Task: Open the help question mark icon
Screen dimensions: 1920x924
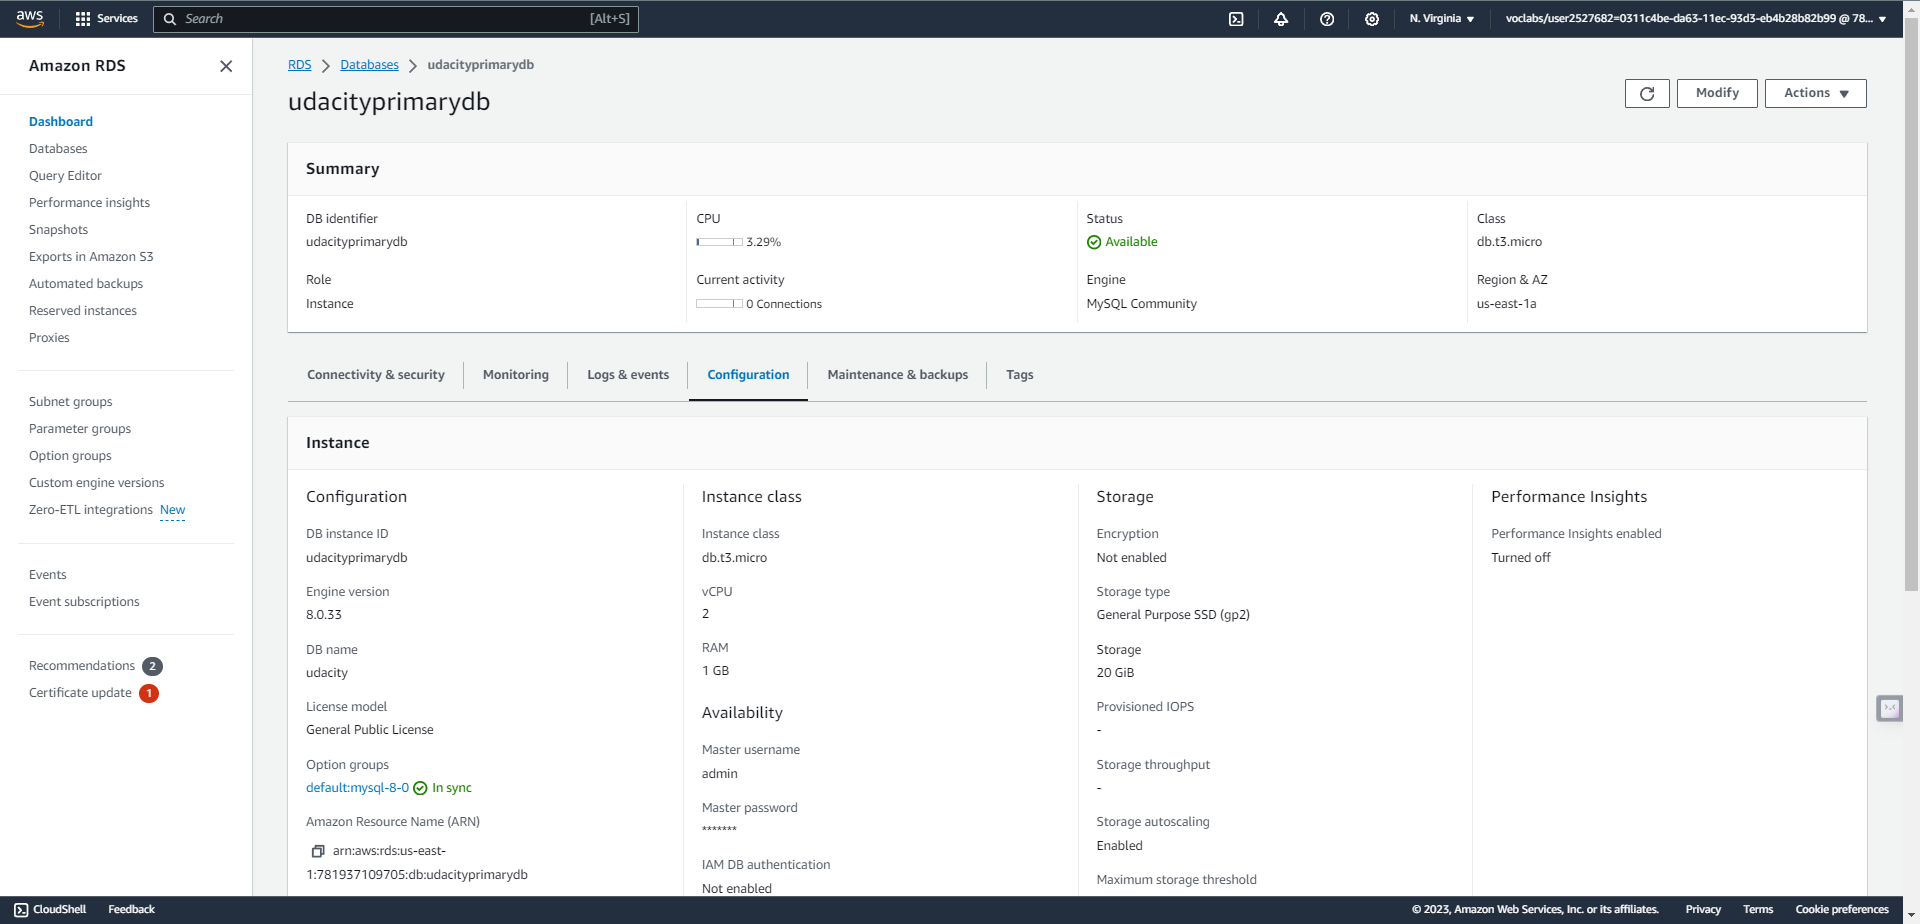Action: (1327, 19)
